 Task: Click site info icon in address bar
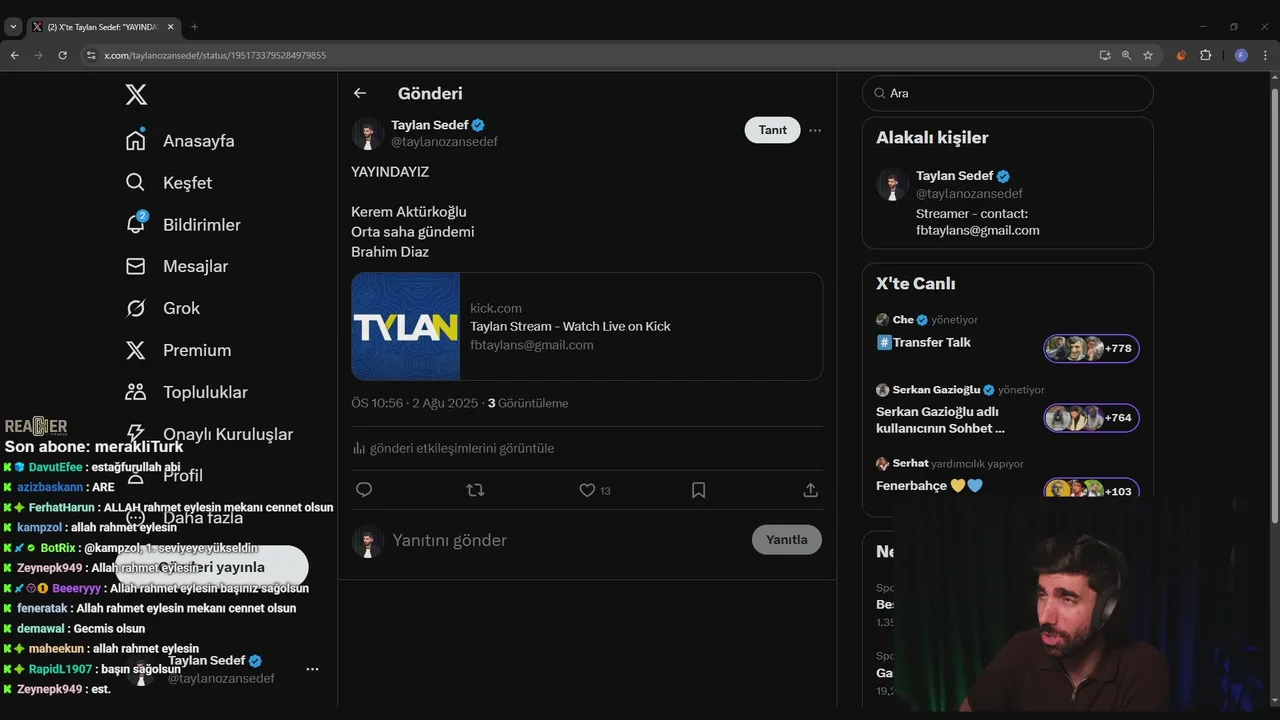coord(91,55)
